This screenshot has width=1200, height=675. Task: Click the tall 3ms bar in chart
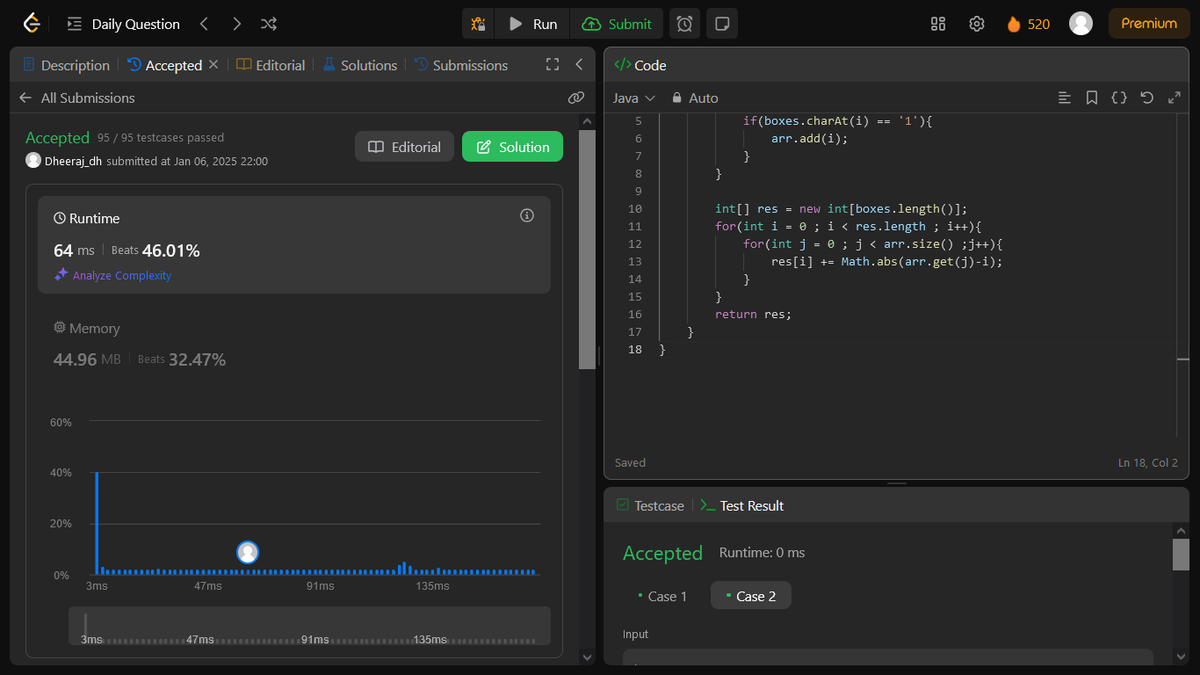point(97,523)
